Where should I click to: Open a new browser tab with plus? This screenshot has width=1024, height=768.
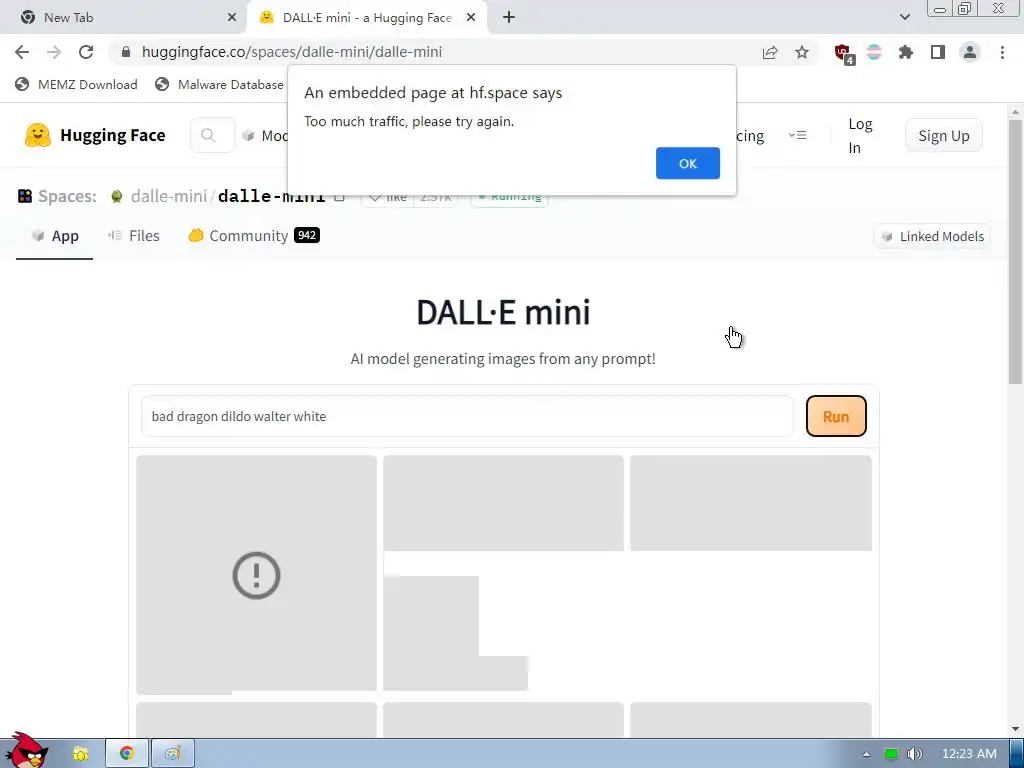tap(509, 18)
